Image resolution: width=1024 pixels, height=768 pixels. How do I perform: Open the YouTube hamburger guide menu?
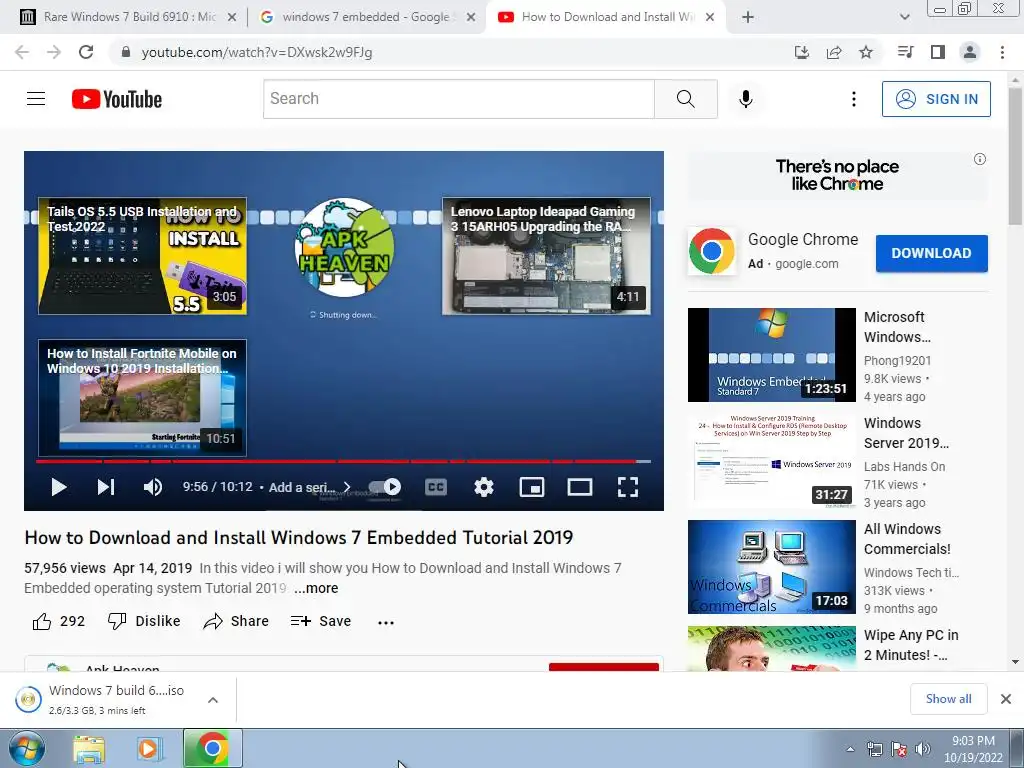click(36, 99)
